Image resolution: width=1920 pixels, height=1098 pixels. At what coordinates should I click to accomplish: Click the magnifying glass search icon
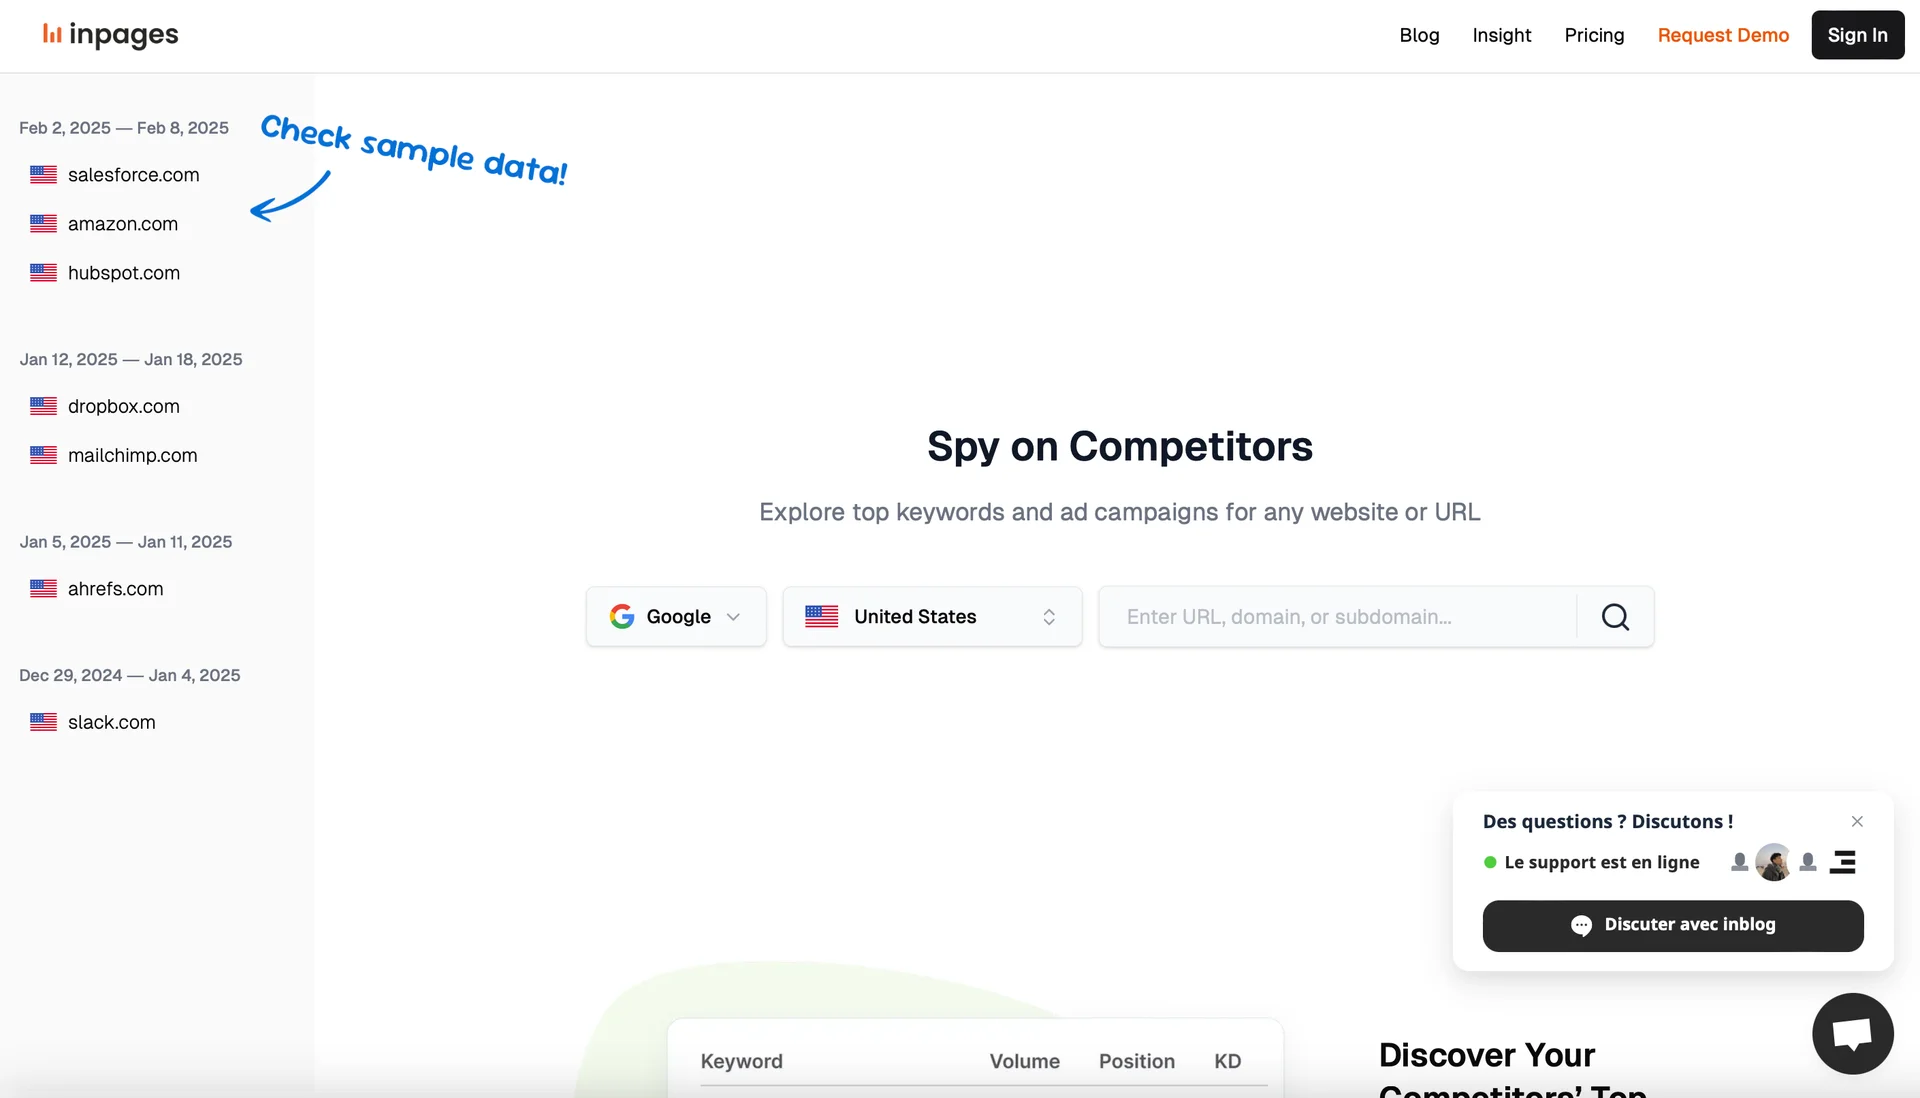1614,616
